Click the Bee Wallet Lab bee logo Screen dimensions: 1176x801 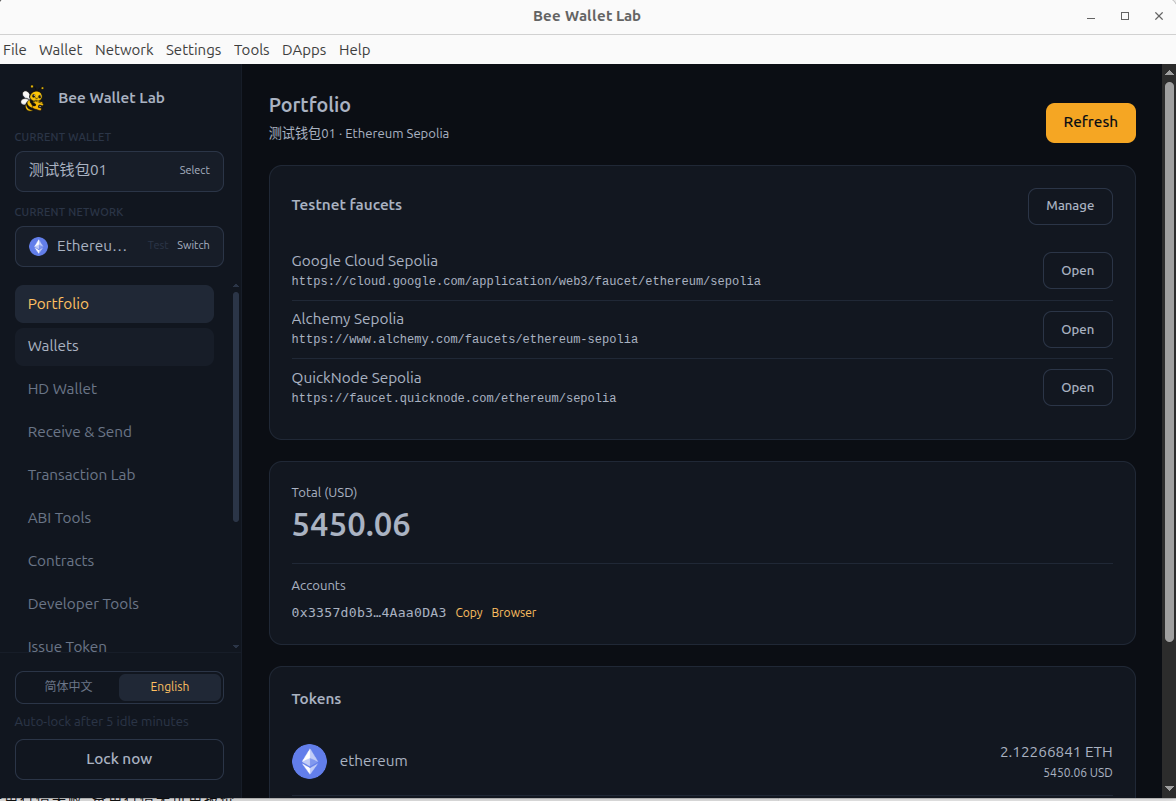click(x=32, y=98)
